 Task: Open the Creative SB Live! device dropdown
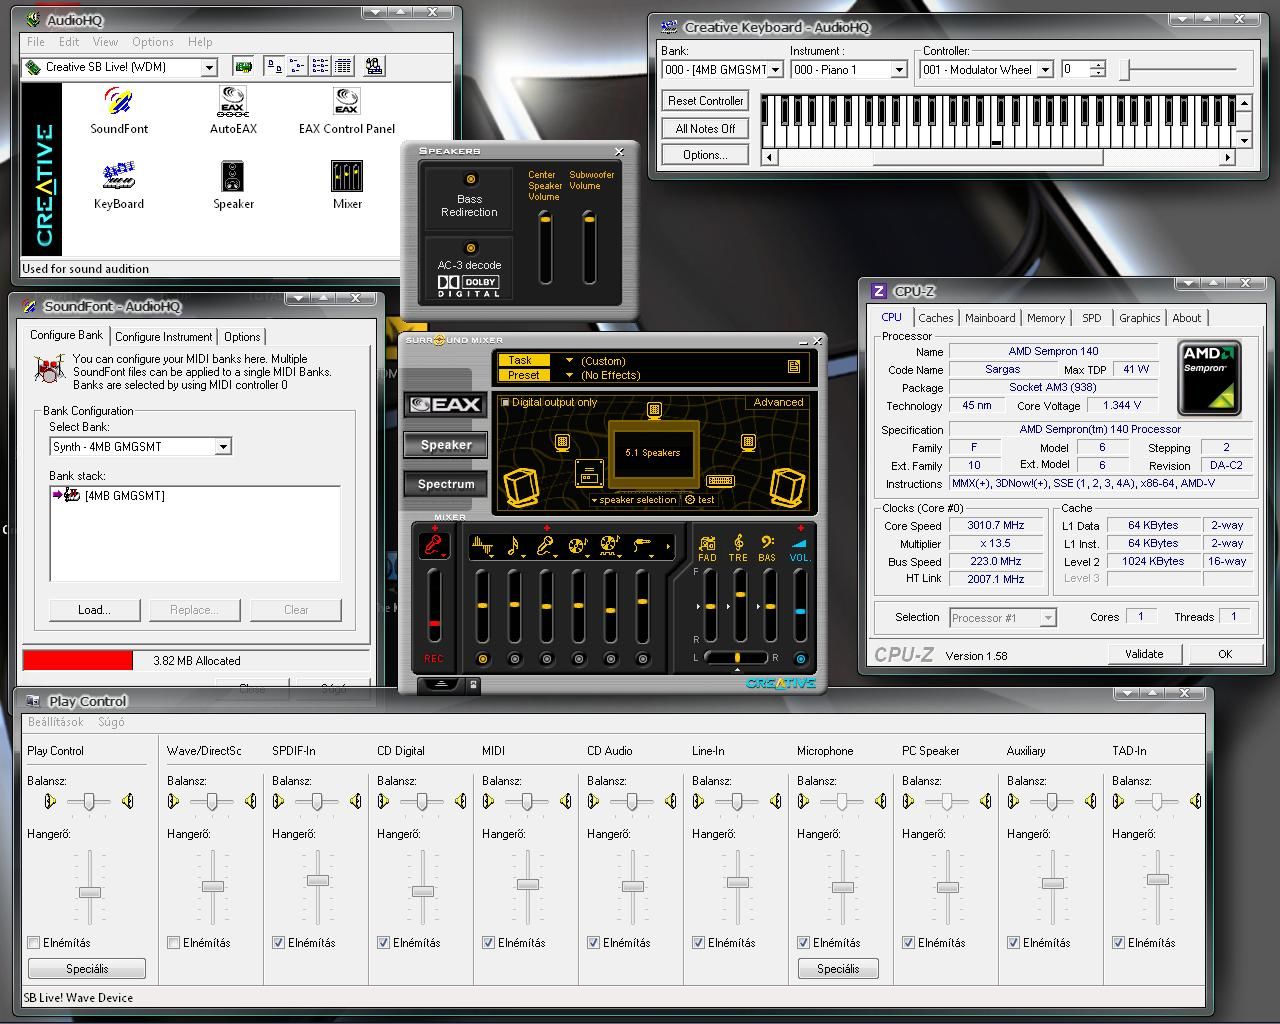tap(210, 67)
